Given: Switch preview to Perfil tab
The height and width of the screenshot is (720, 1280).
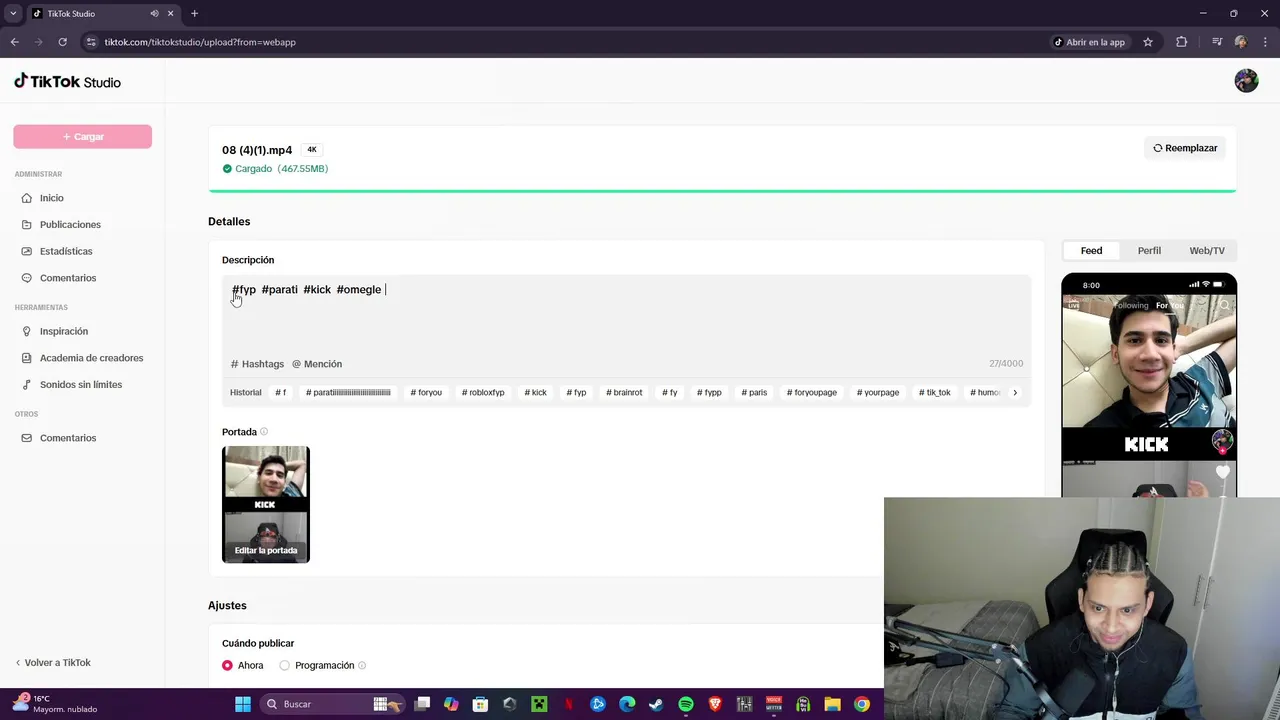Looking at the screenshot, I should point(1149,251).
